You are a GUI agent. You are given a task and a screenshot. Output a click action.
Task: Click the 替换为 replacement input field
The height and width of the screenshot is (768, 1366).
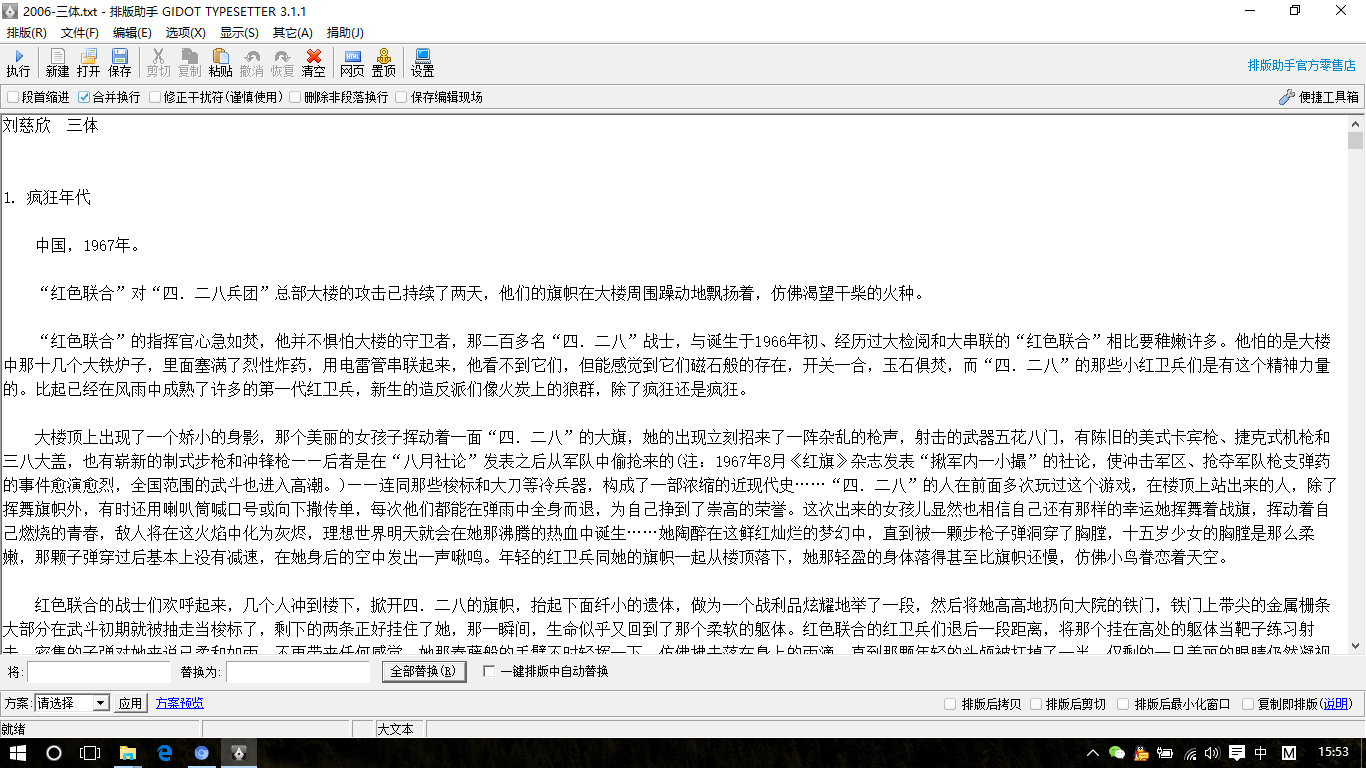tap(298, 672)
